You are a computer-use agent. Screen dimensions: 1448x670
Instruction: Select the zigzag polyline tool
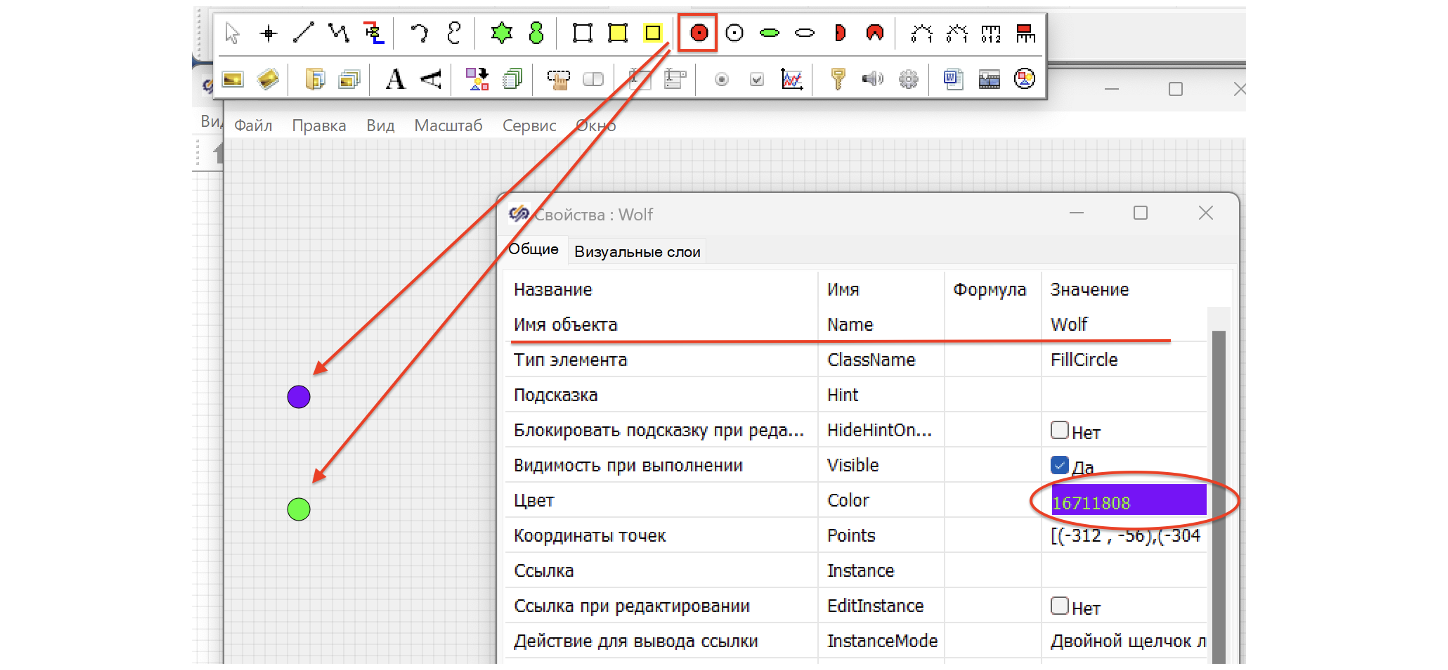[339, 34]
